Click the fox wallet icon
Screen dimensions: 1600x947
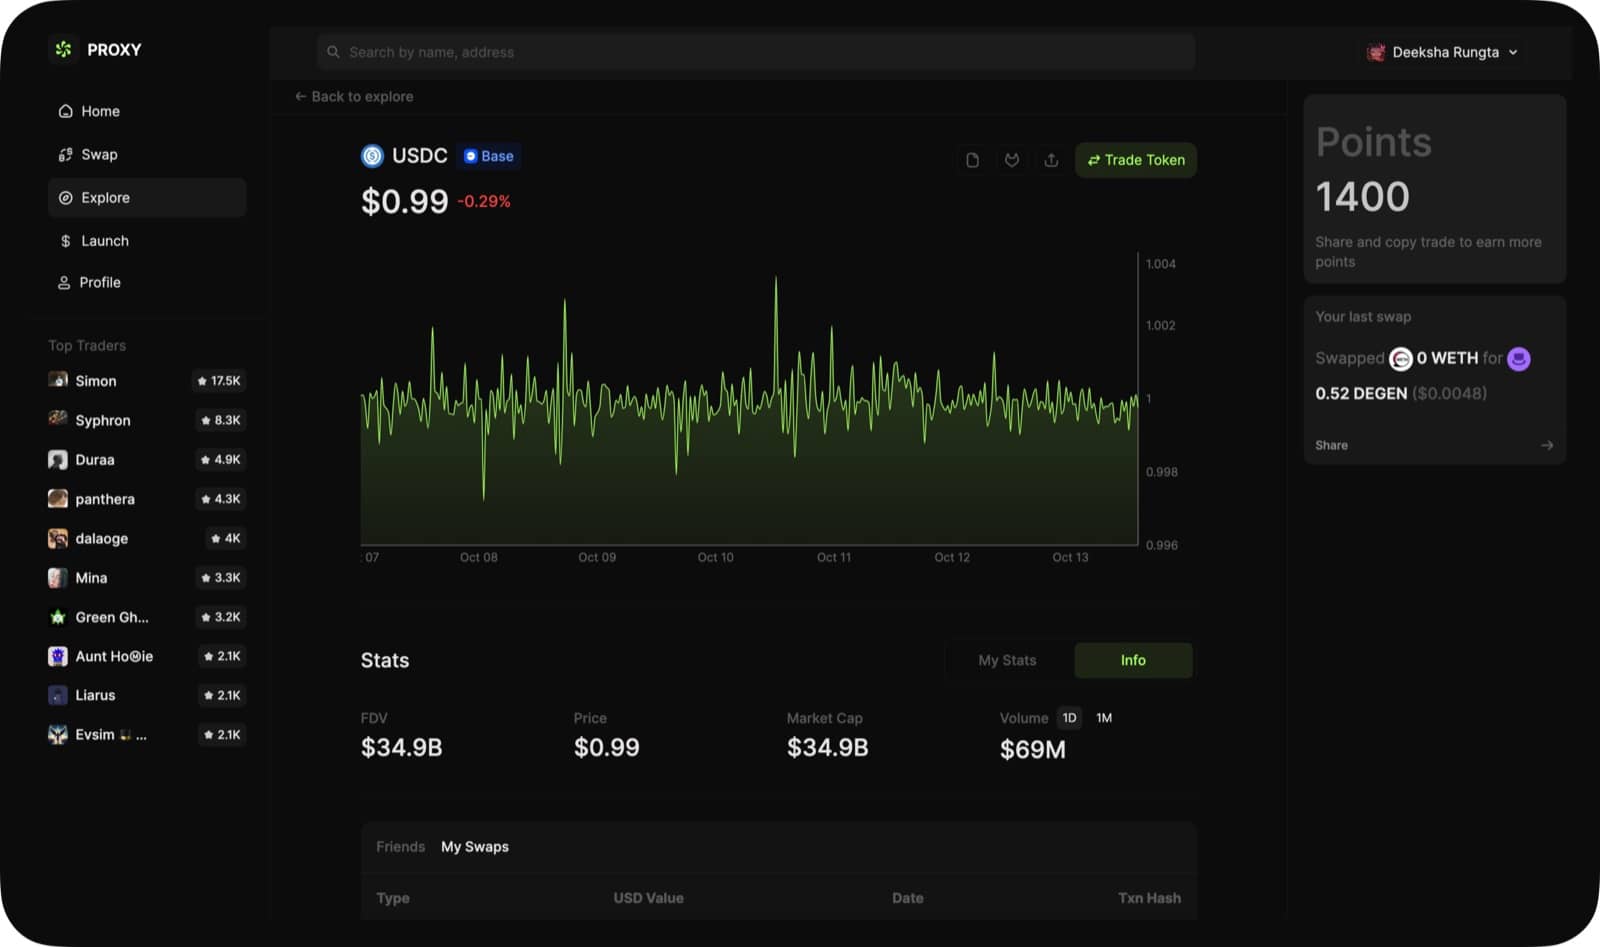coord(1012,160)
